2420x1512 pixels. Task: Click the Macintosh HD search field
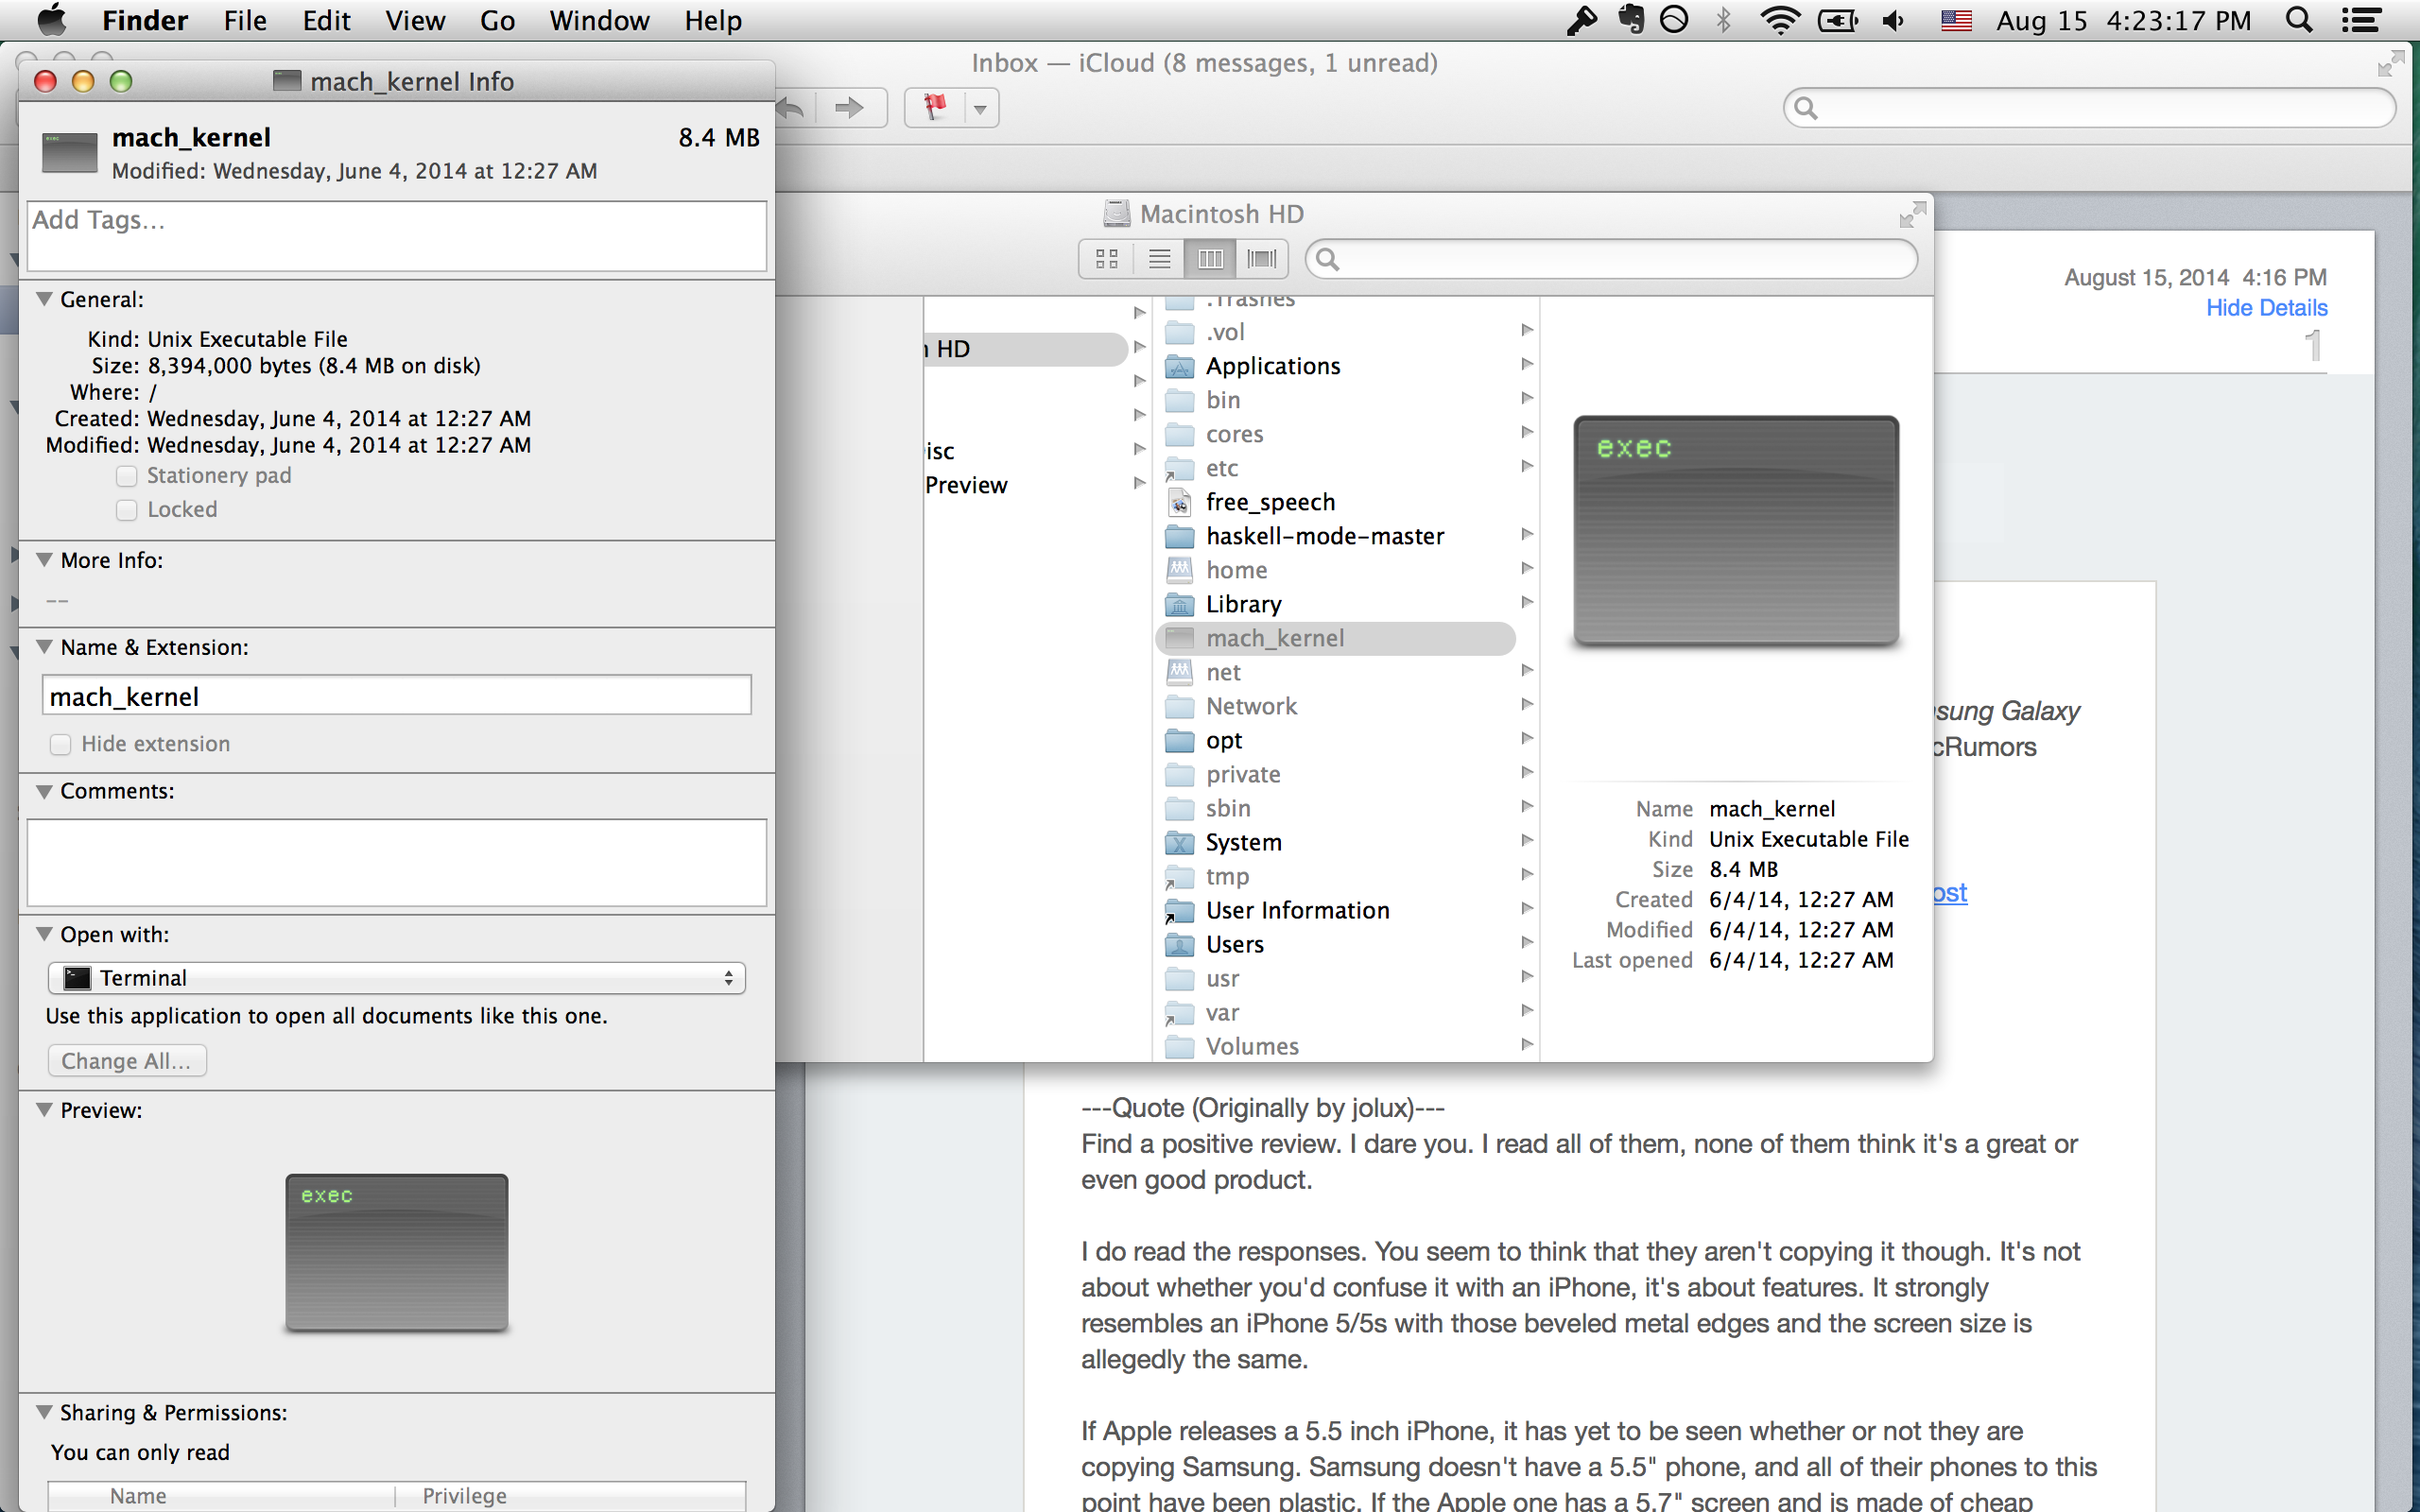tap(1612, 259)
